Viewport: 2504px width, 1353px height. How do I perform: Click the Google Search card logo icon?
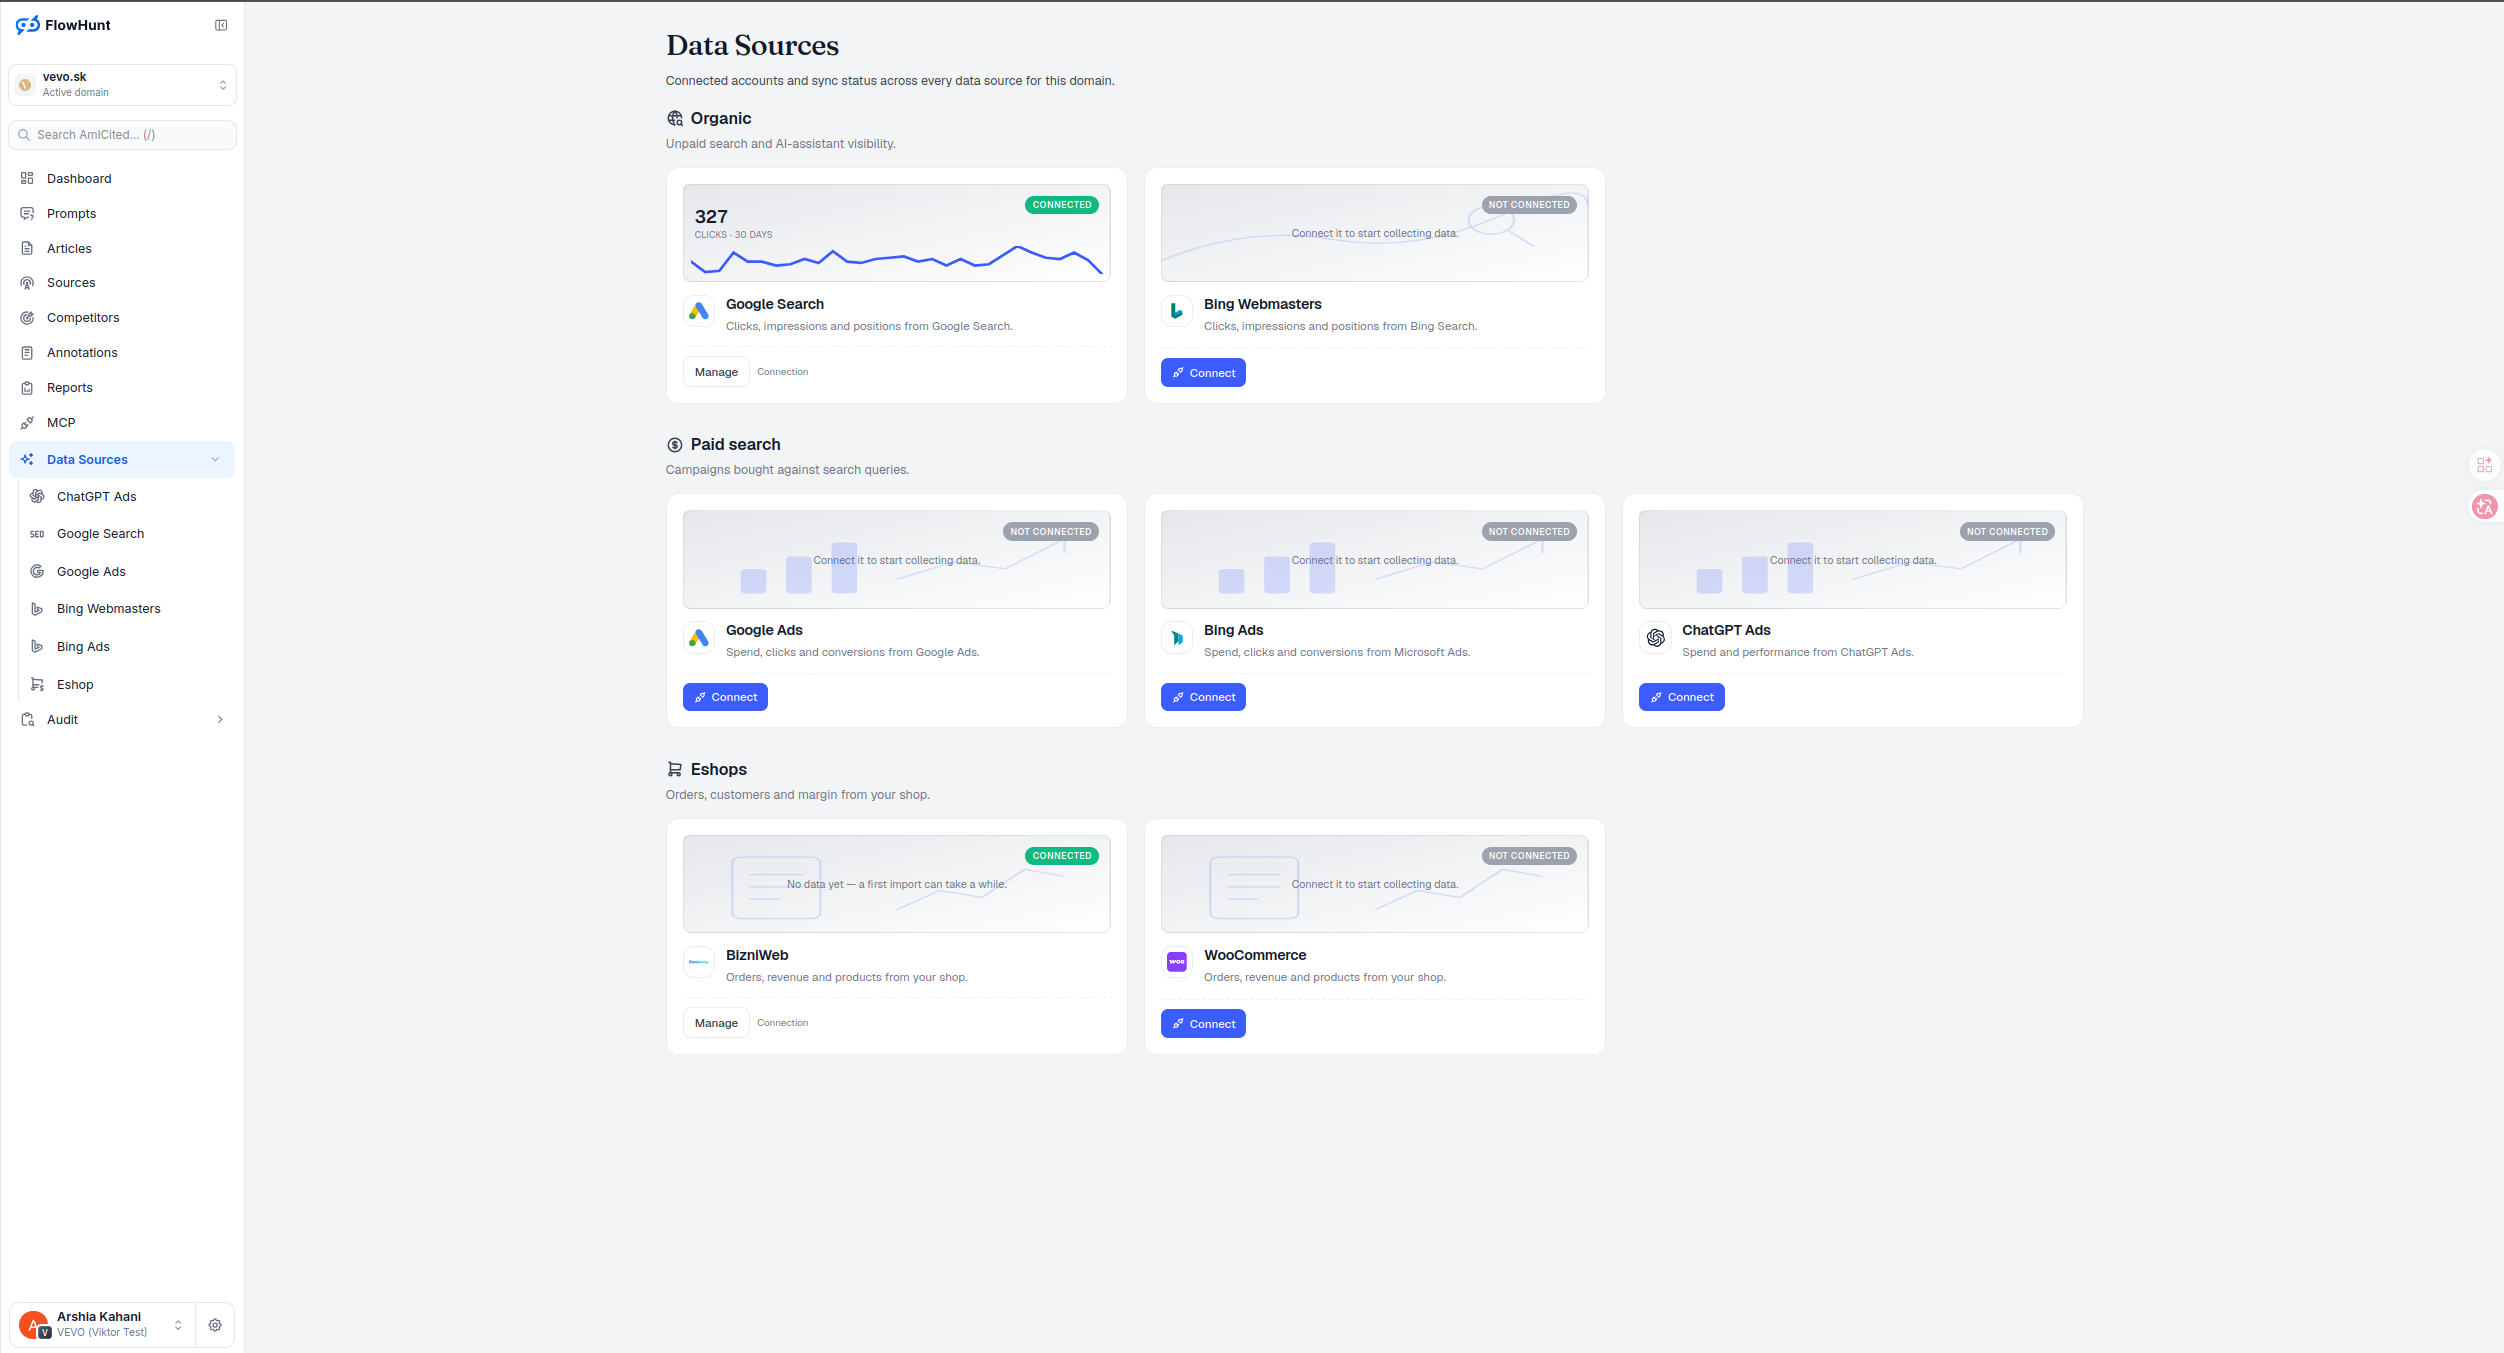click(699, 312)
